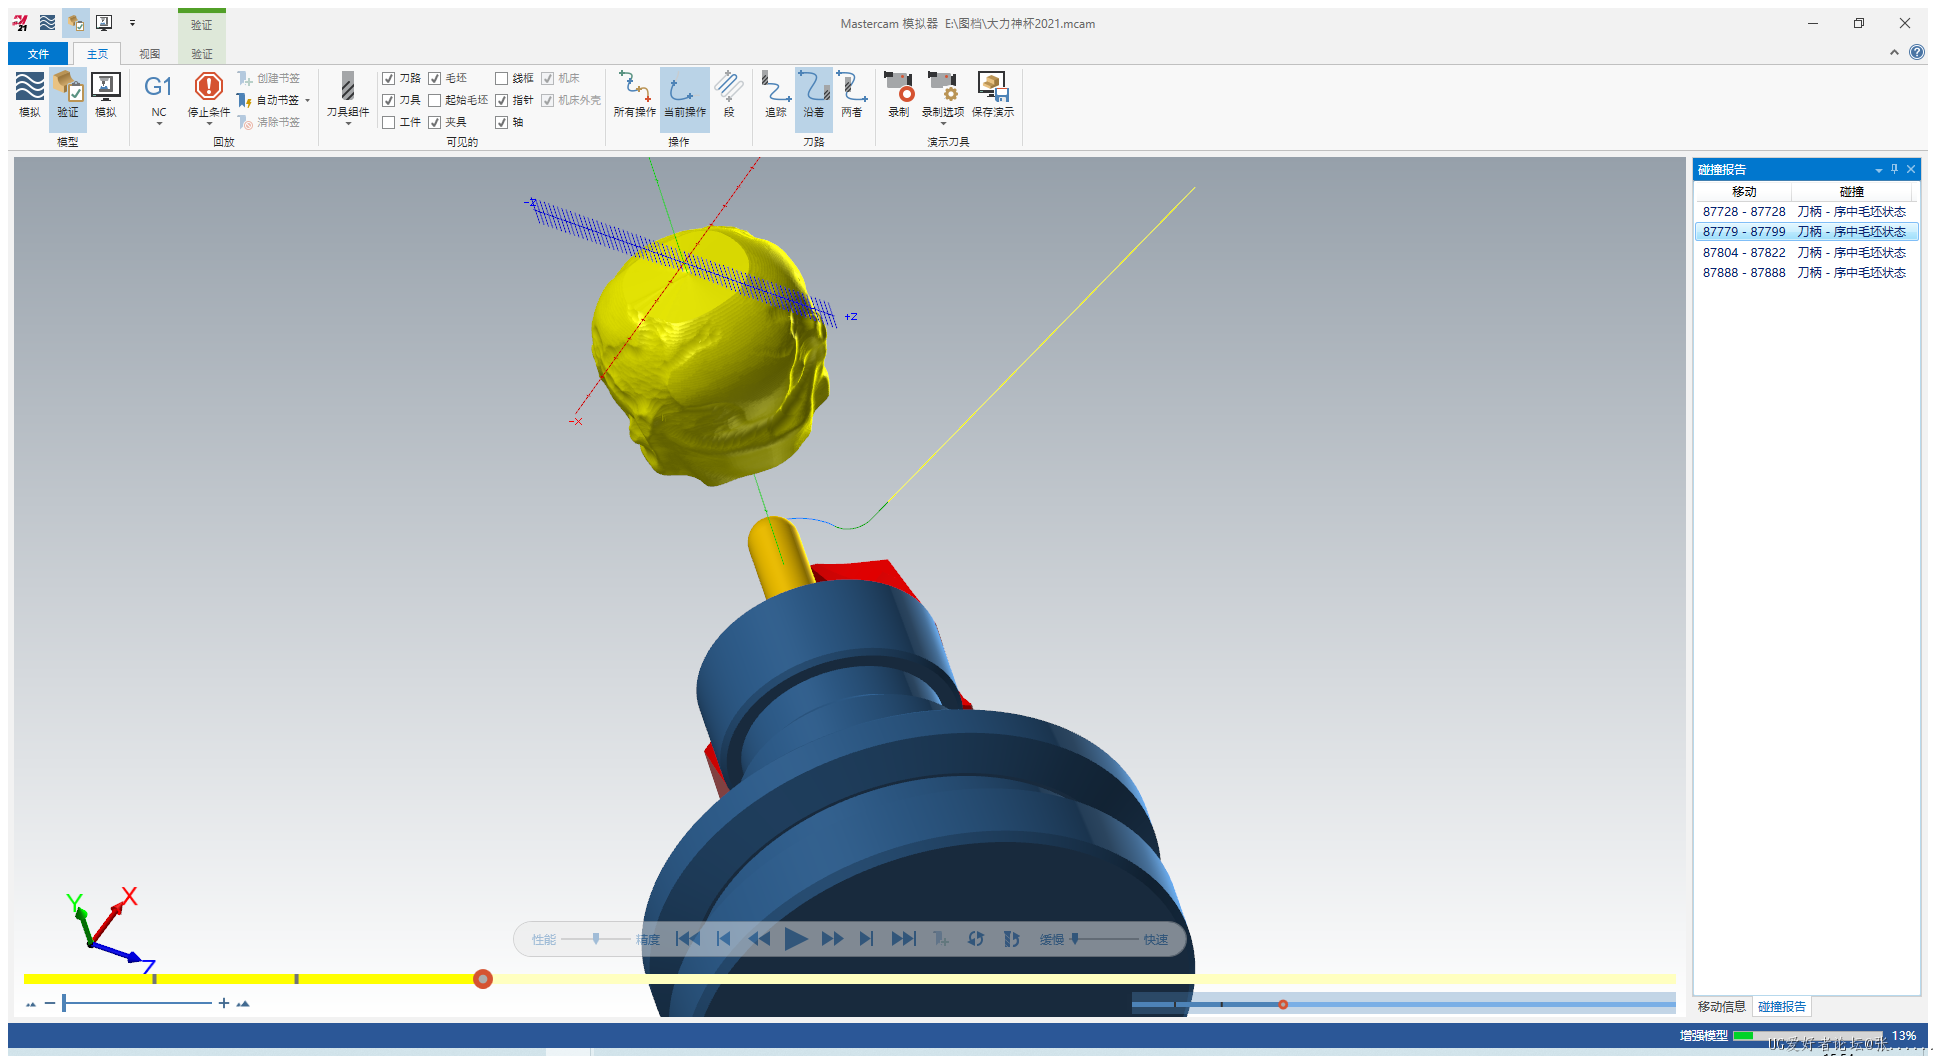Play the simulation backward
The image size is (1936, 1056).
point(759,939)
